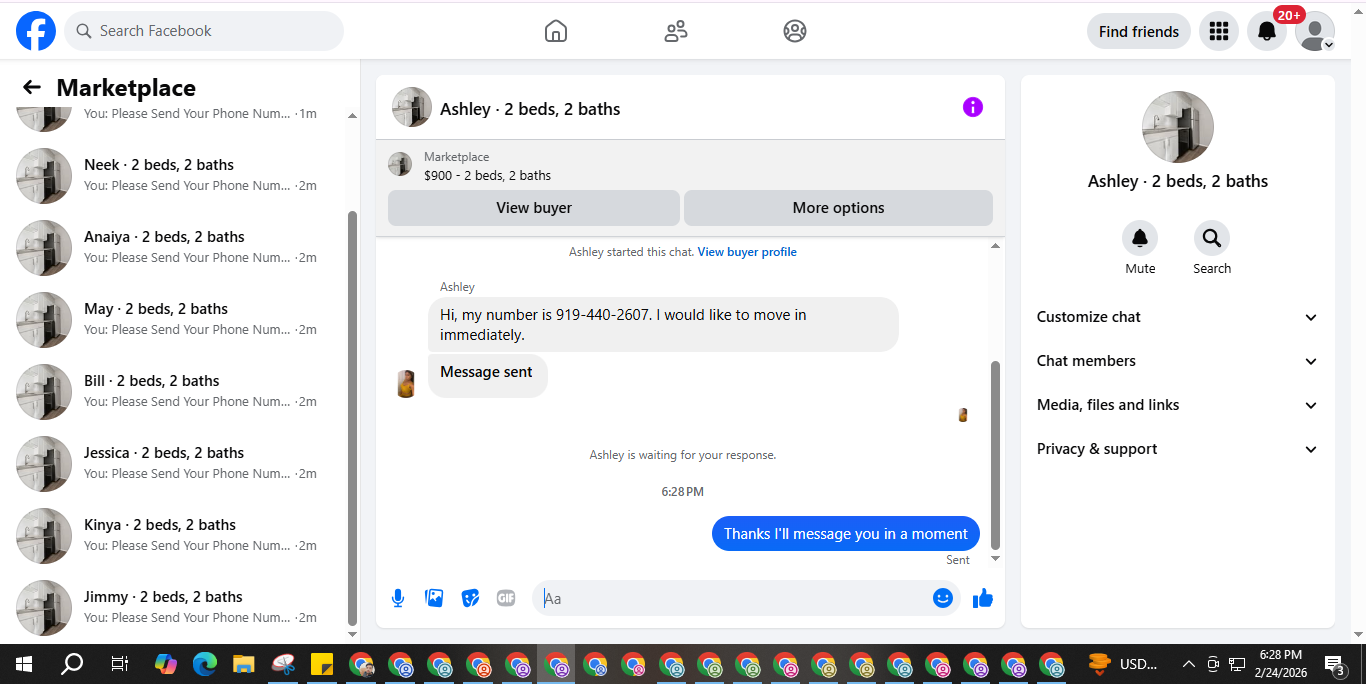Expand Chat members section

(x=1178, y=361)
